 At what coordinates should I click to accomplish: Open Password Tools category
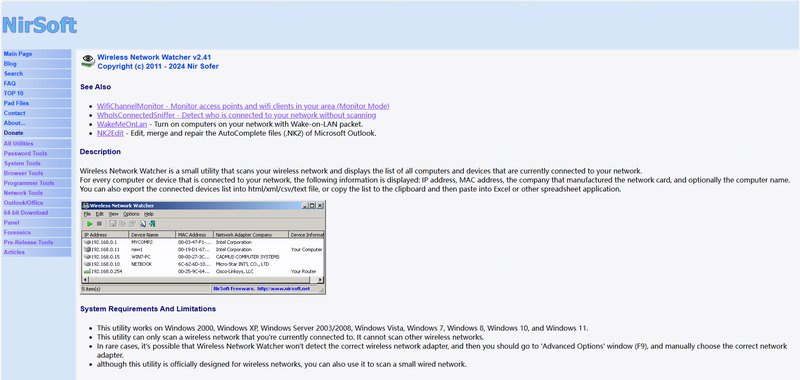(26, 154)
